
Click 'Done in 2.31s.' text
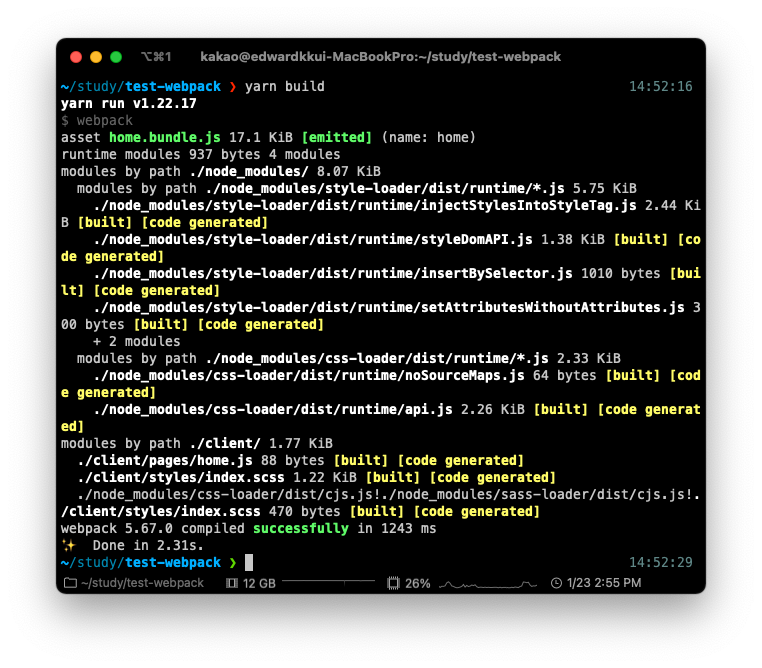(148, 546)
